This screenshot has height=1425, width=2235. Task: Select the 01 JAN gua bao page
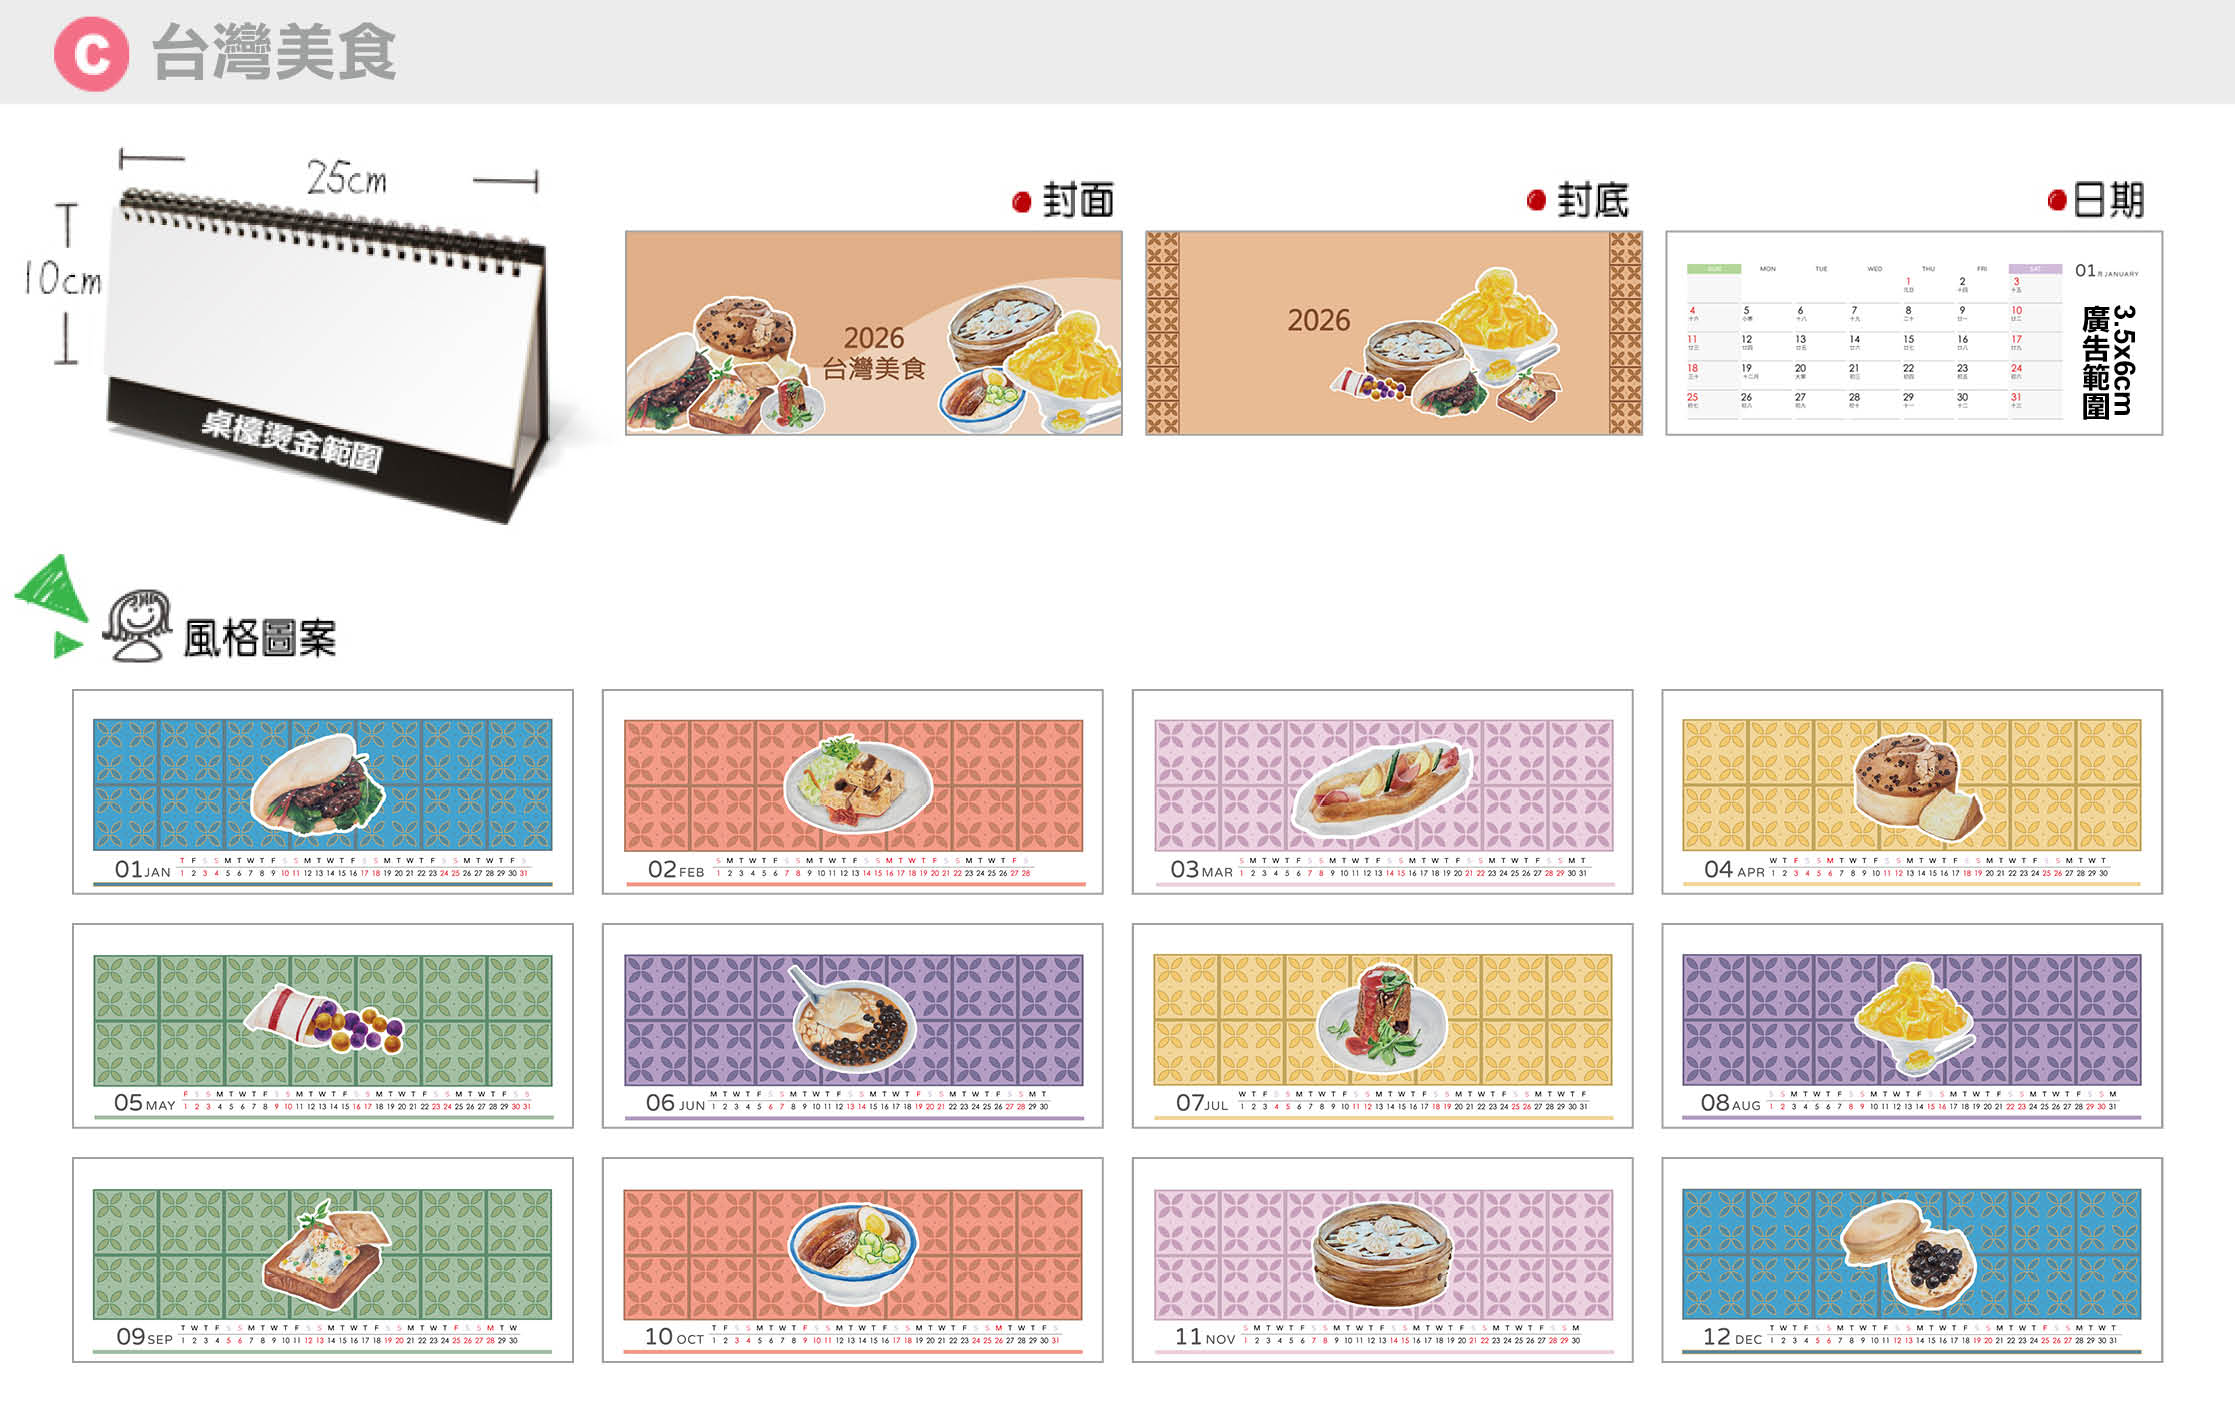tap(323, 791)
